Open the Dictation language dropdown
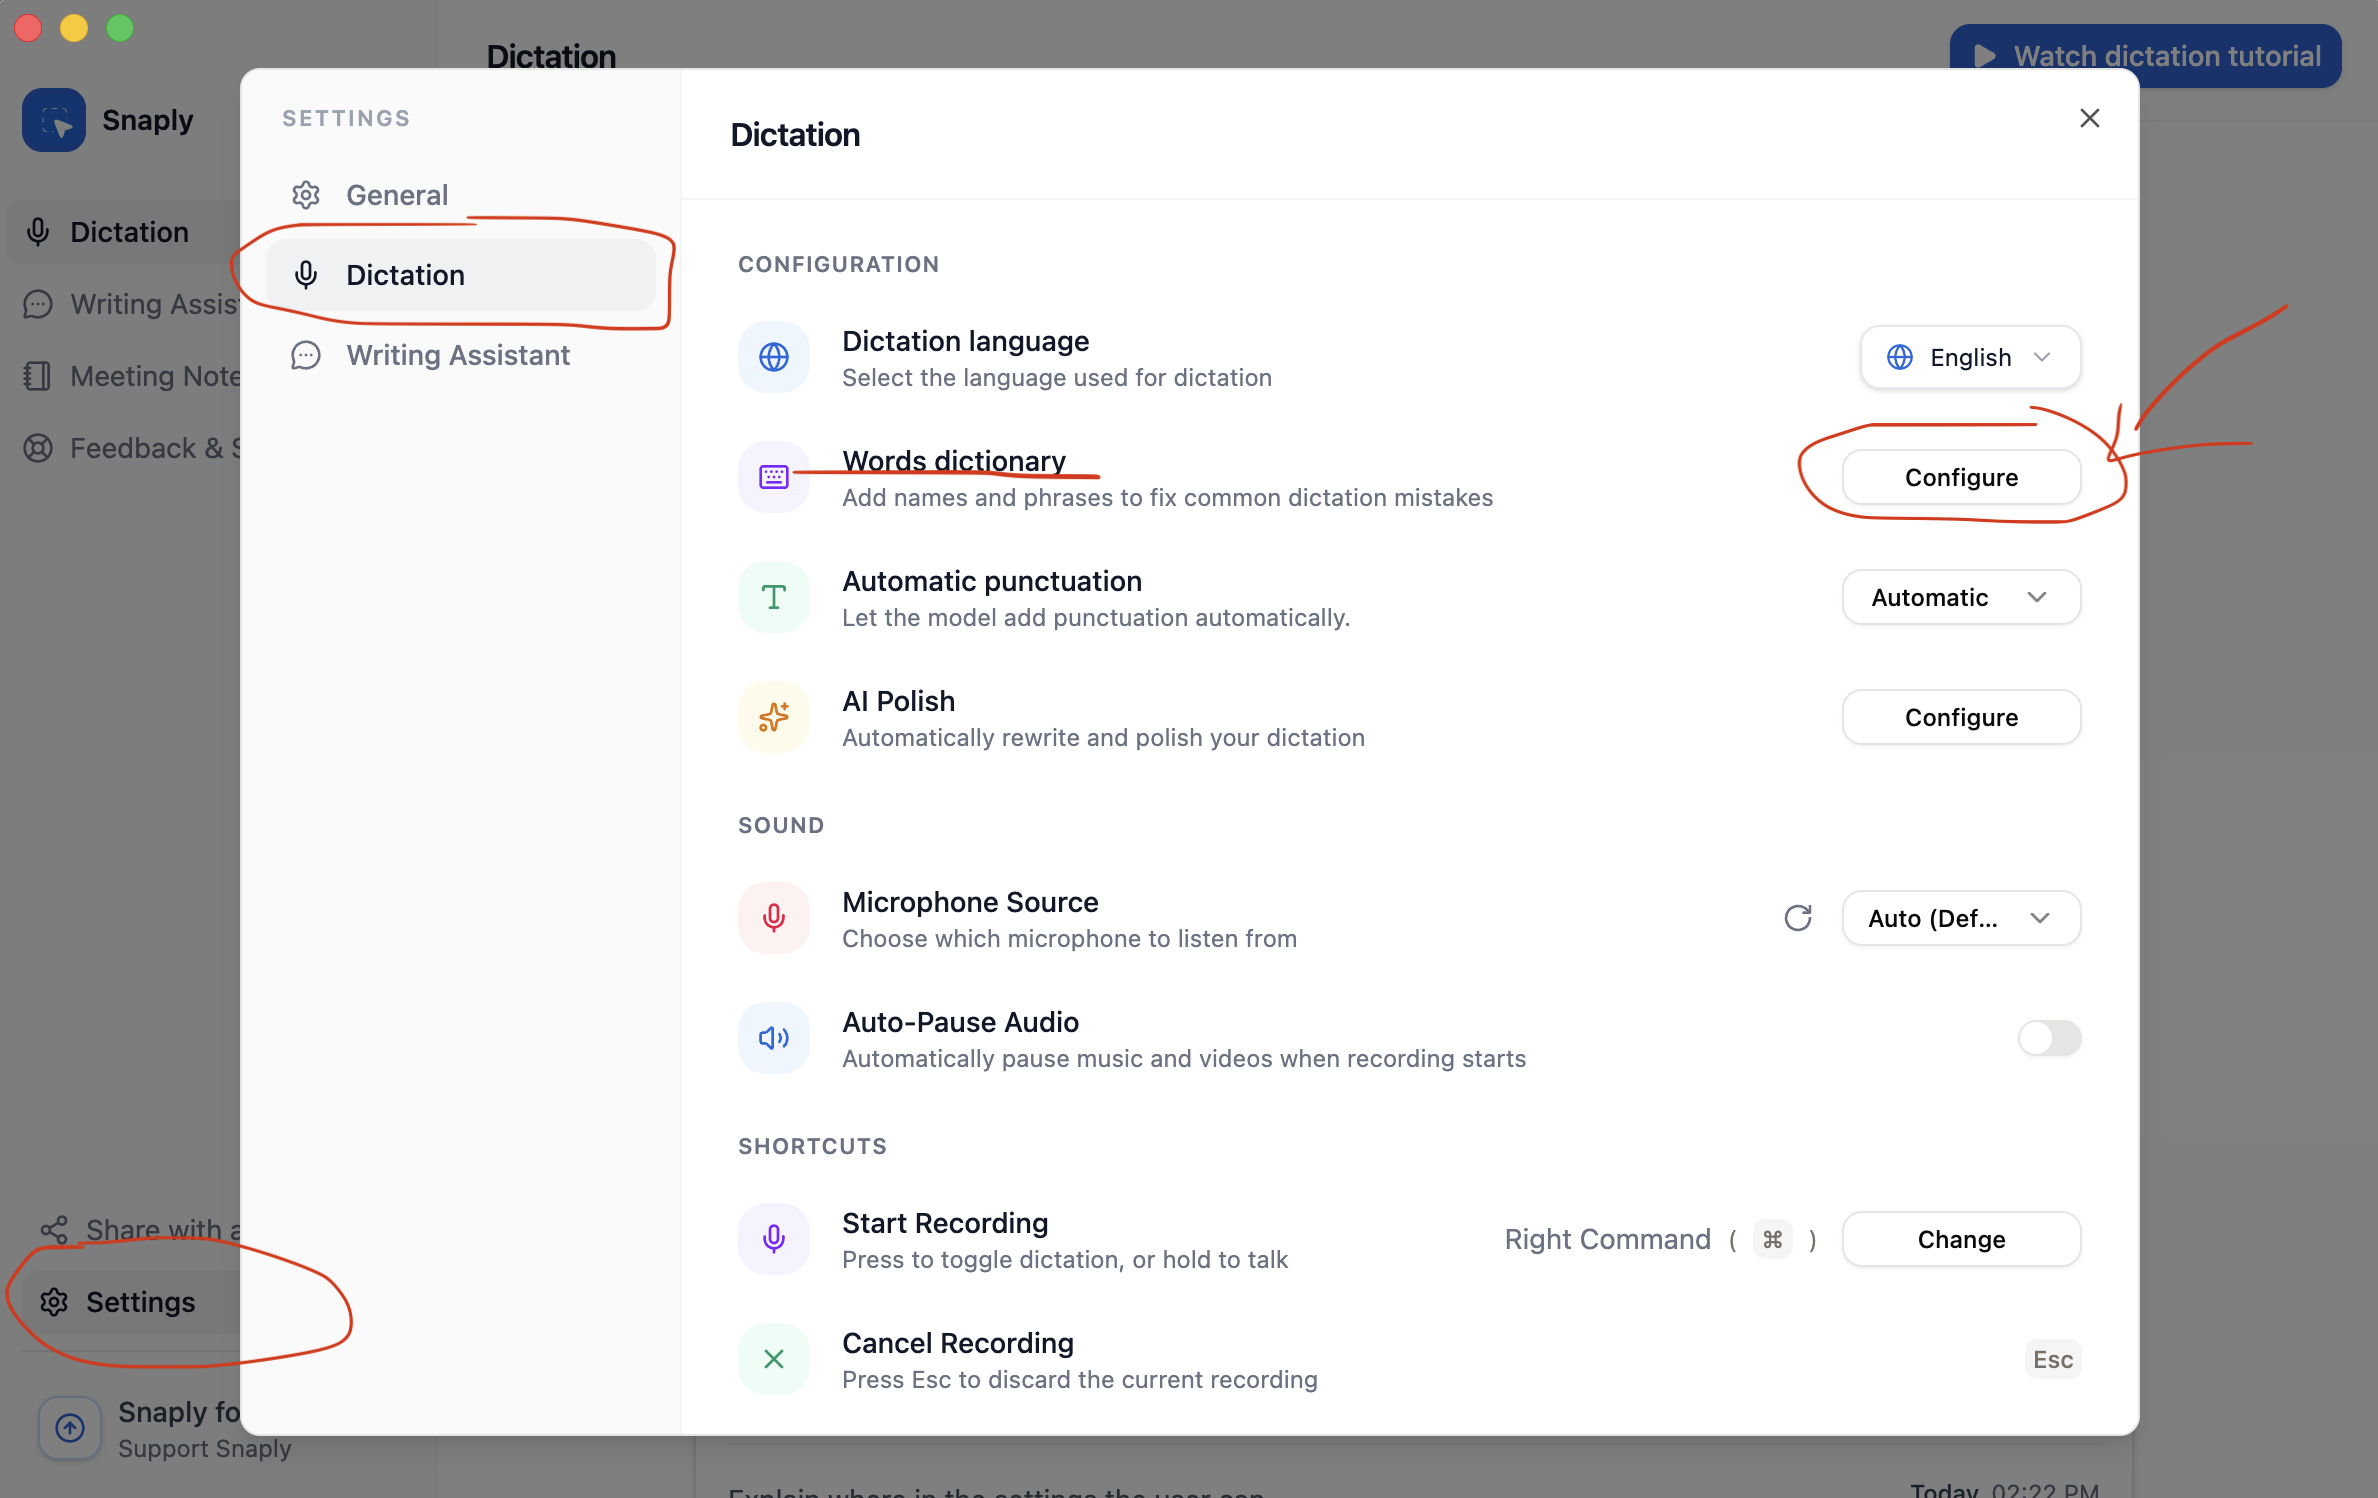 coord(1969,357)
